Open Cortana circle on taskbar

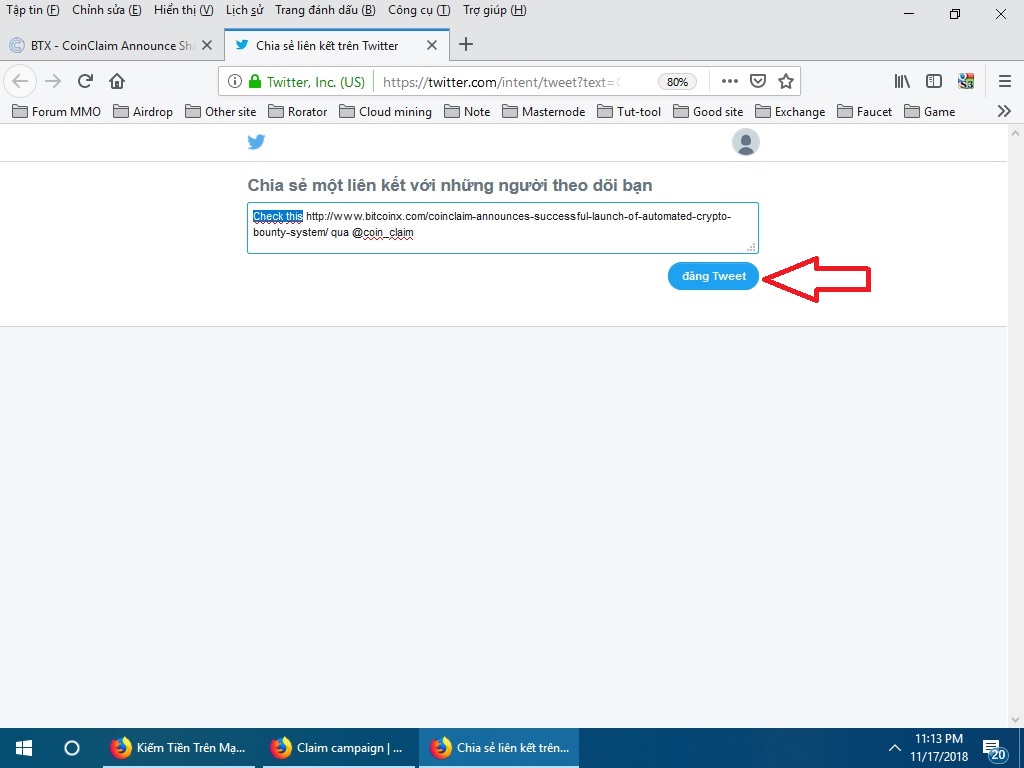coord(72,748)
